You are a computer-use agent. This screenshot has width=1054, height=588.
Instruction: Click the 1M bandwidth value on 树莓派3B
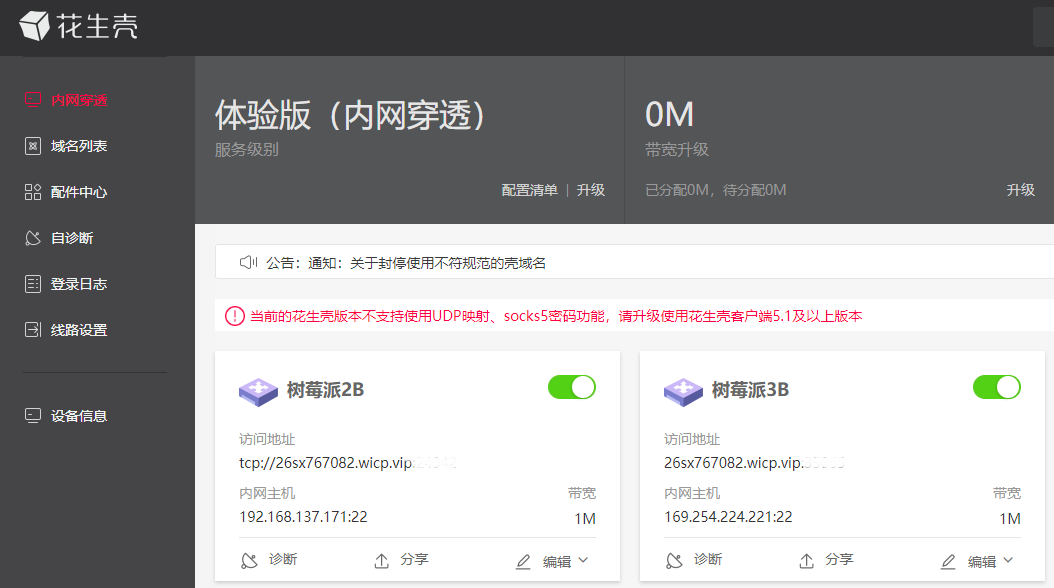tap(1010, 519)
